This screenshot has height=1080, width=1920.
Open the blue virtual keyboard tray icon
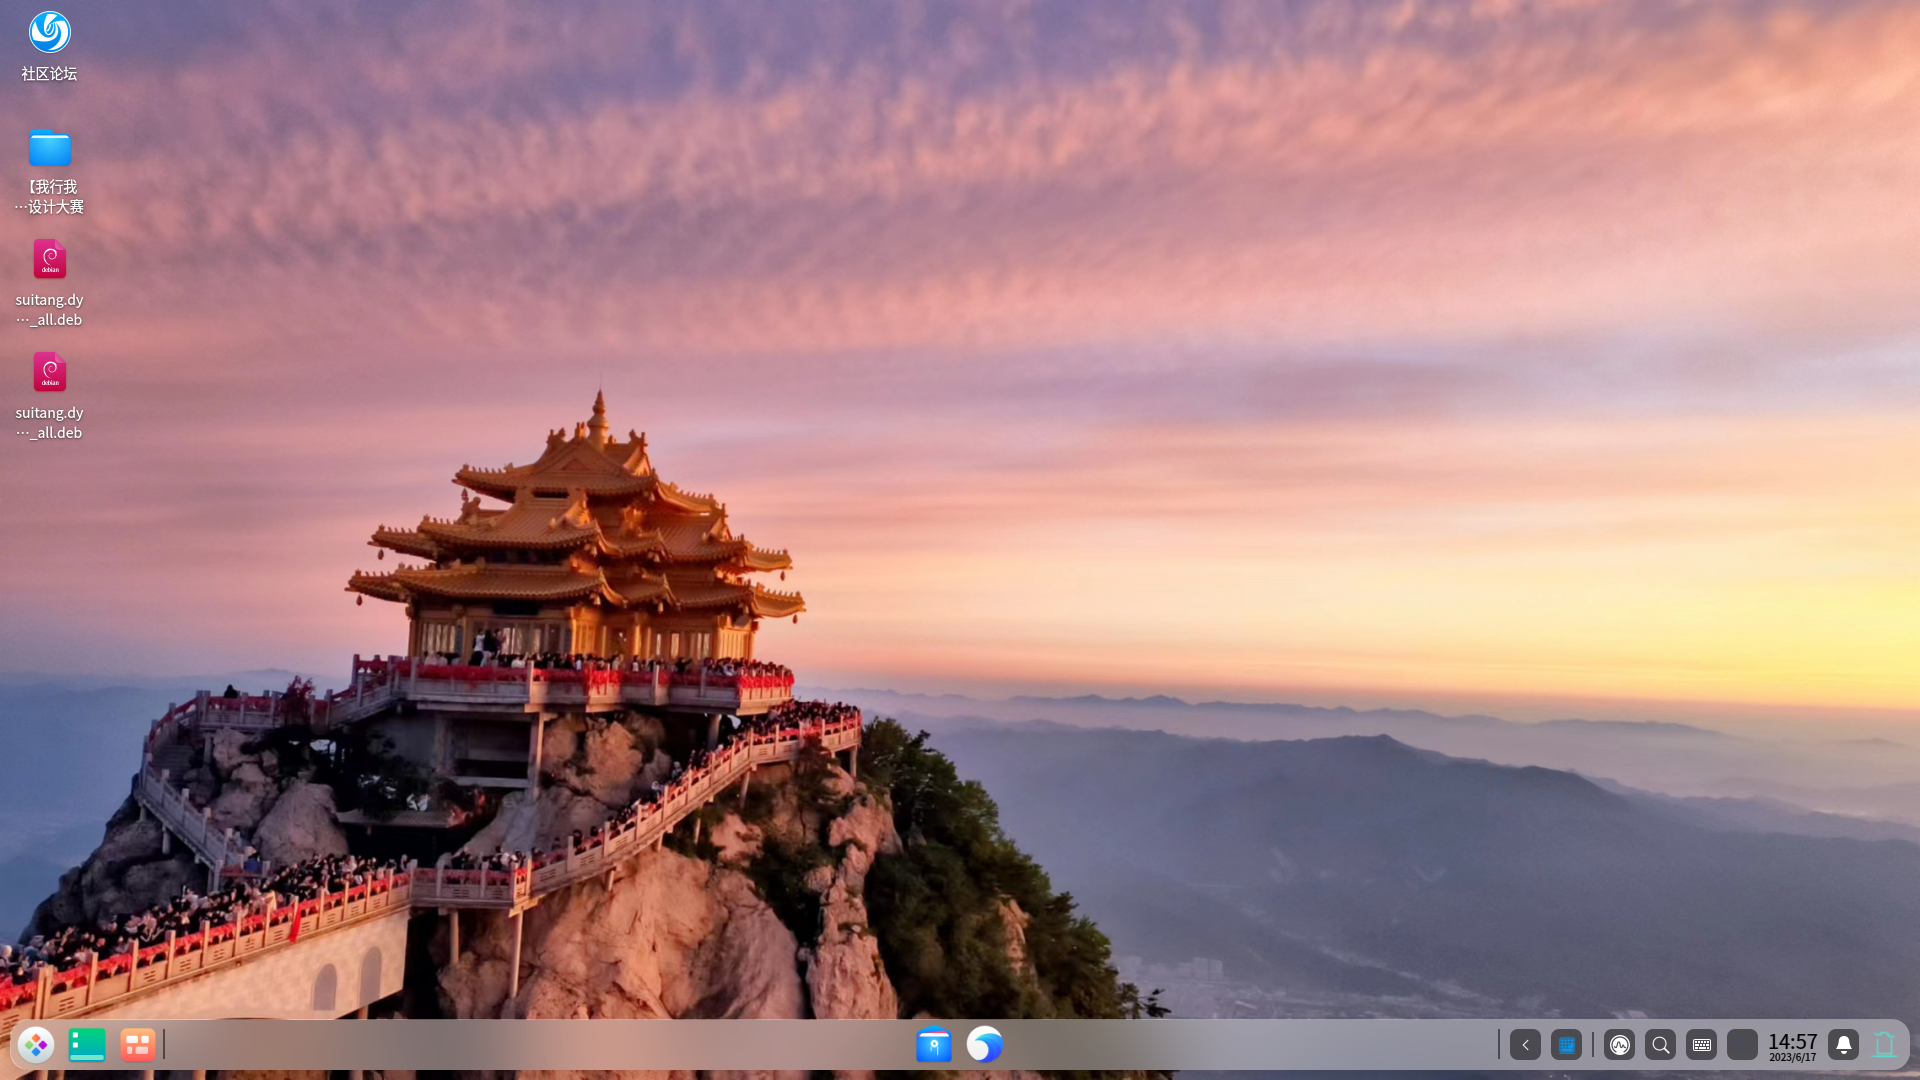[x=1566, y=1044]
